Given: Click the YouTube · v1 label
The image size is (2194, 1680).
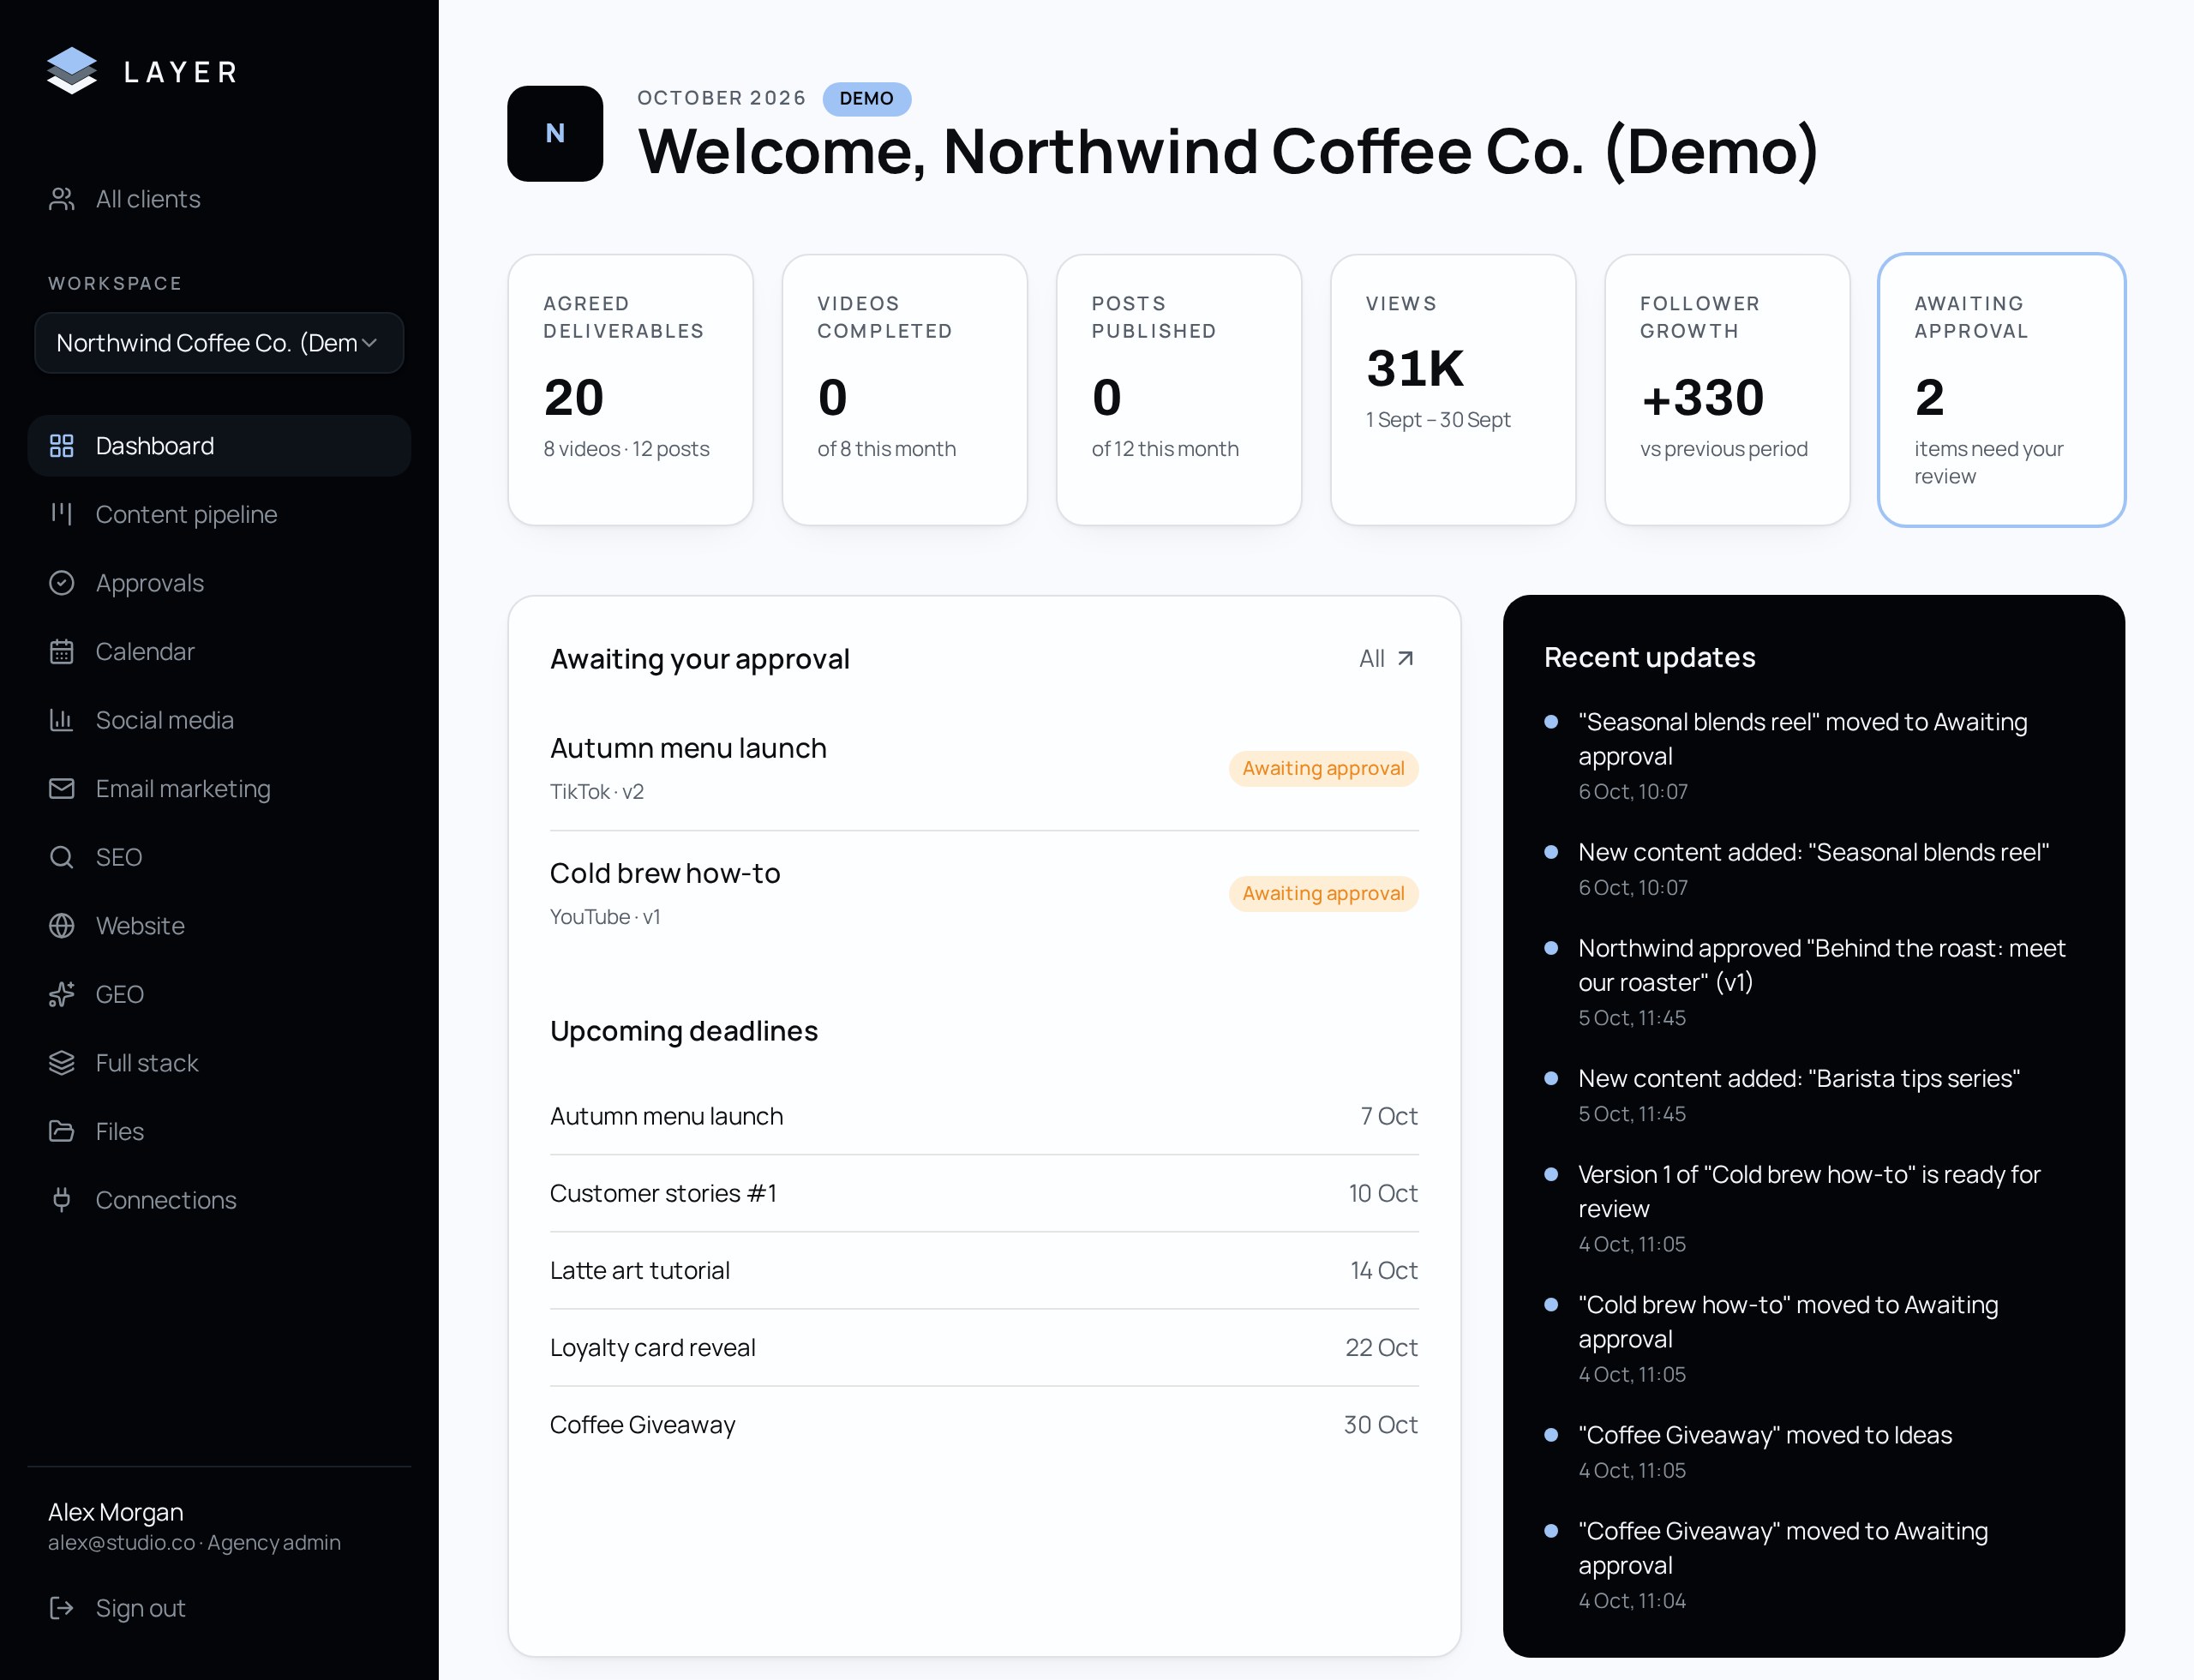Looking at the screenshot, I should [x=605, y=916].
